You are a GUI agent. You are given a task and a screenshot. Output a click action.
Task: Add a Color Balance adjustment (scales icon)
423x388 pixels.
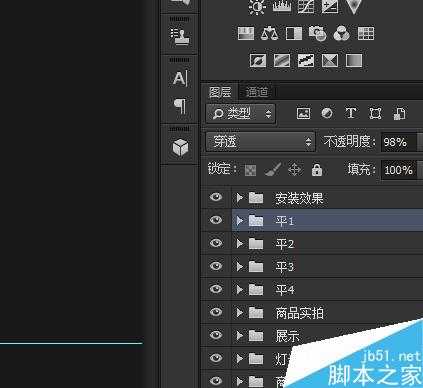269,33
